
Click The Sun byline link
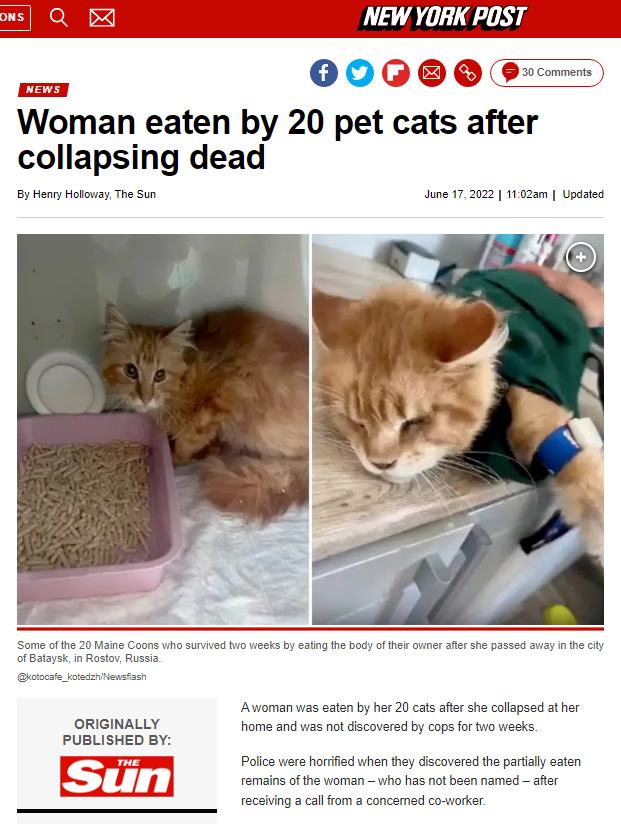click(x=135, y=194)
